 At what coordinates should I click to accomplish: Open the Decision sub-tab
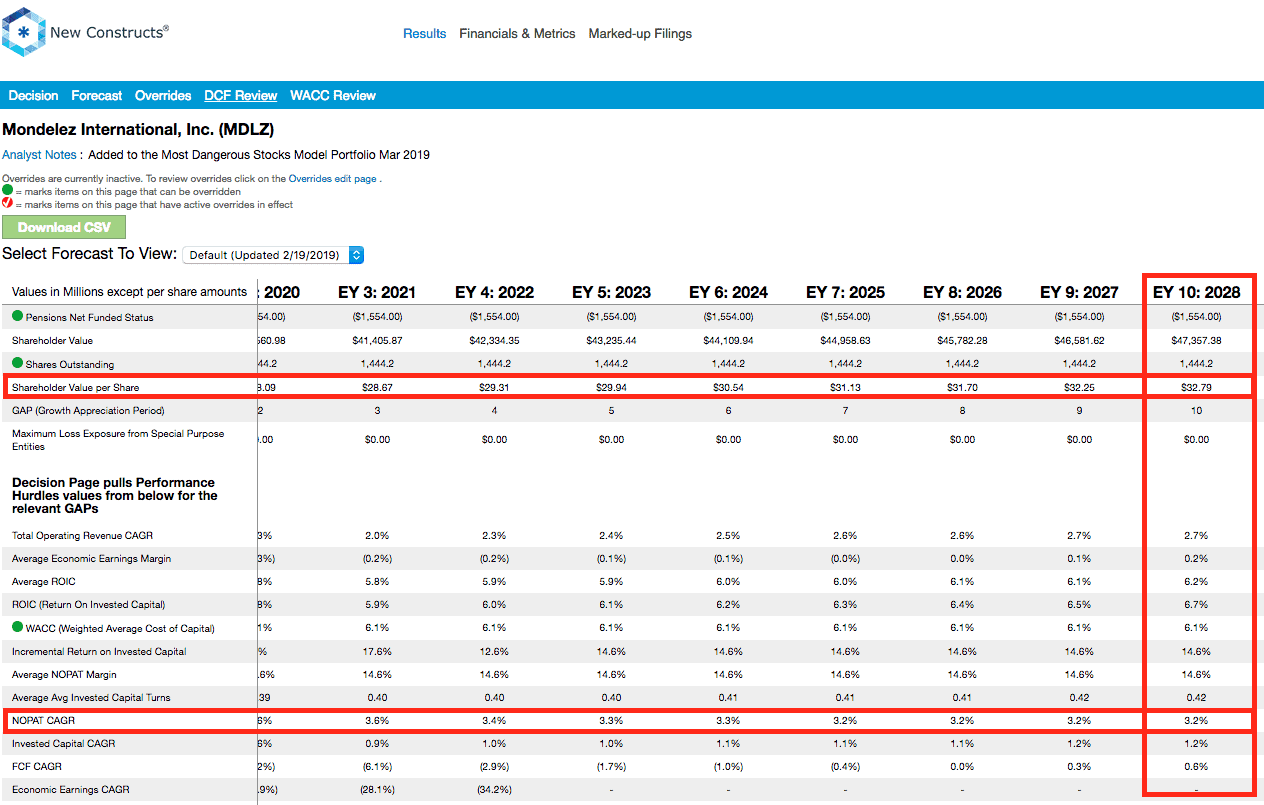point(33,96)
